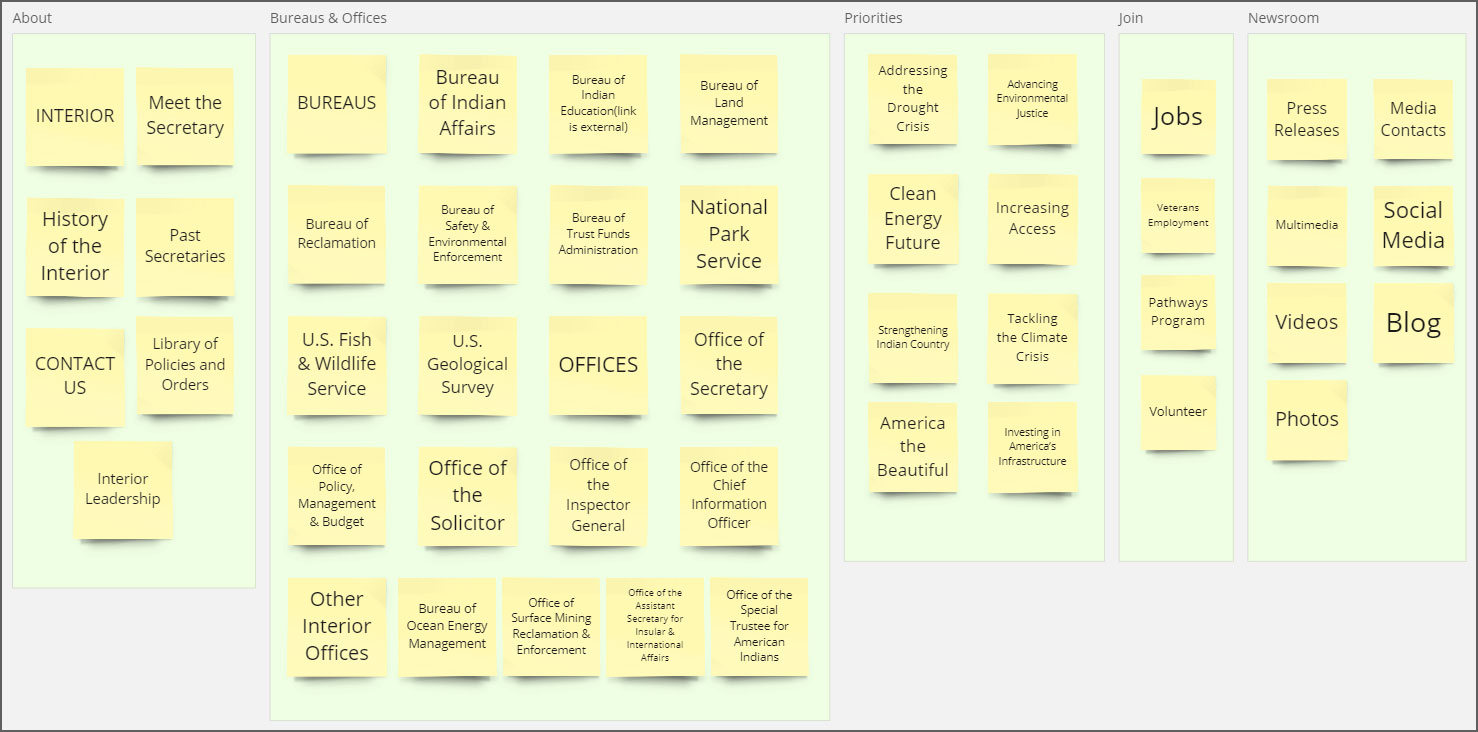
Task: Click Library of Policies and Orders note
Action: [185, 365]
